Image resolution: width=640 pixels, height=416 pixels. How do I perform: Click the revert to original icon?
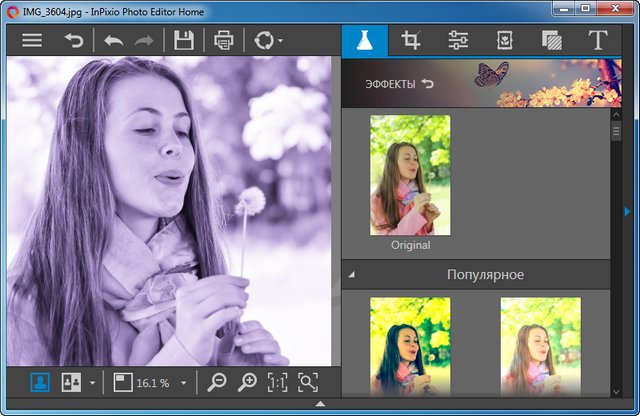tap(74, 40)
